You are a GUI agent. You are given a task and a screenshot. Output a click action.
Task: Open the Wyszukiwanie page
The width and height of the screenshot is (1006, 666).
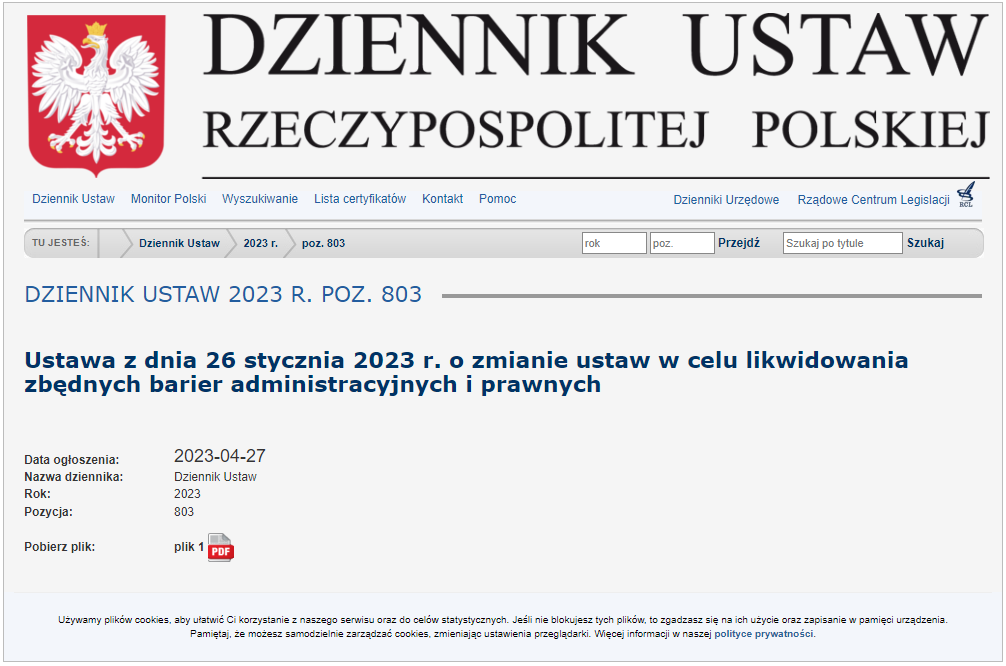261,199
